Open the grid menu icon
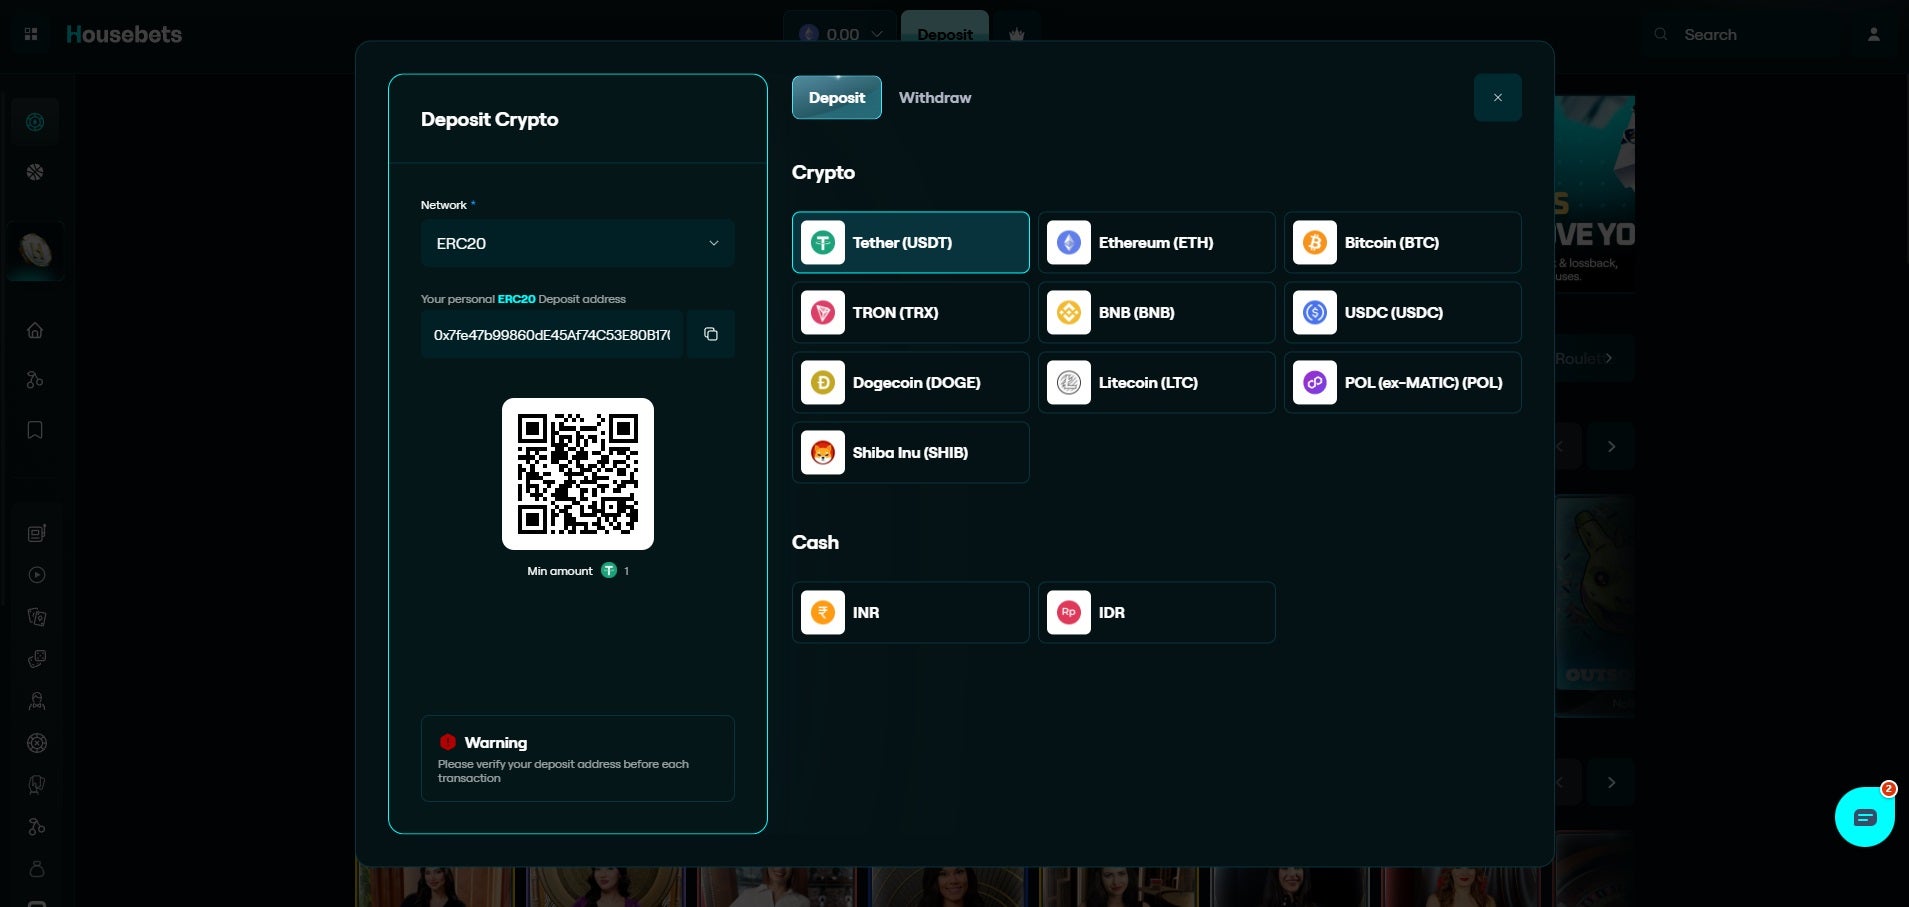1909x907 pixels. click(x=31, y=34)
